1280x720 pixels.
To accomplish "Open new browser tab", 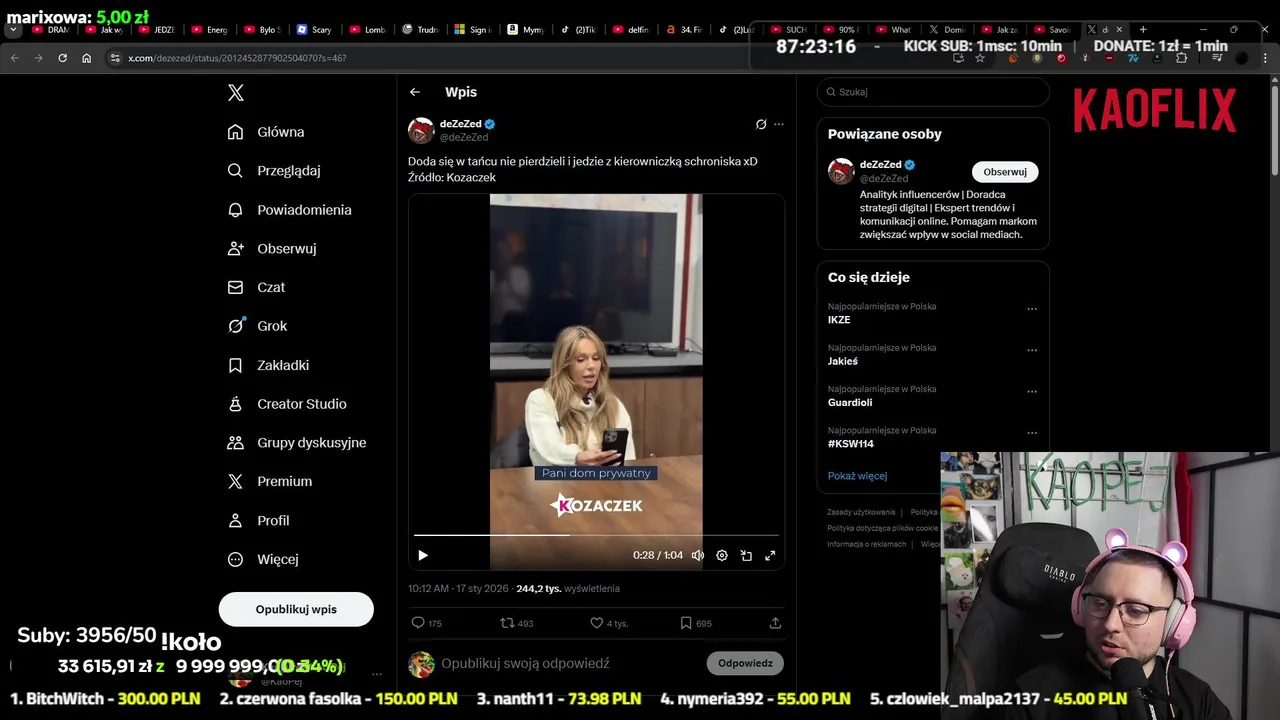I will pyautogui.click(x=1143, y=30).
